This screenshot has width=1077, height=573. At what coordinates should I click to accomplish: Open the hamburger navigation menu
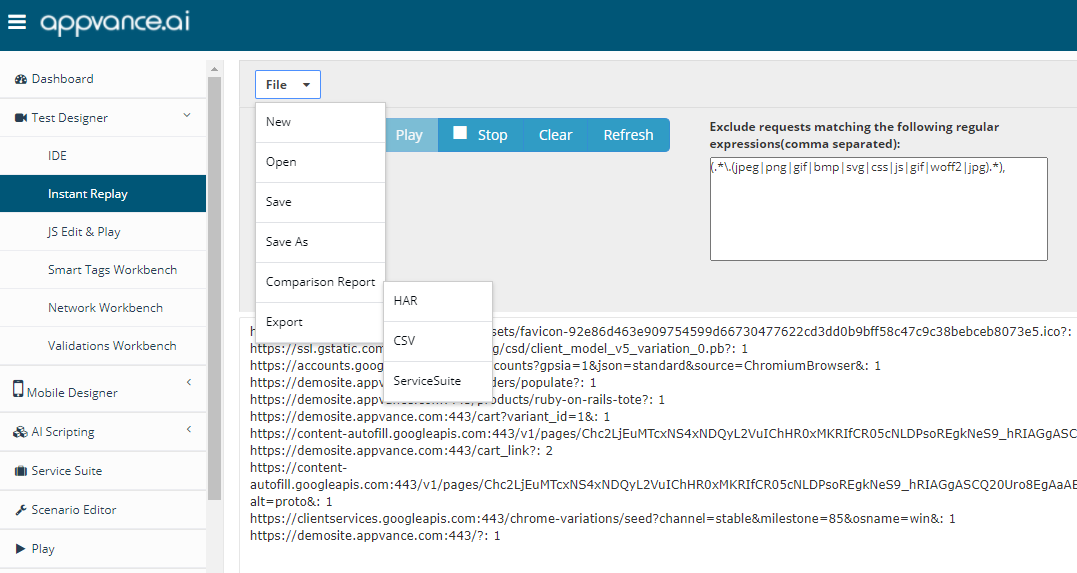pos(16,22)
